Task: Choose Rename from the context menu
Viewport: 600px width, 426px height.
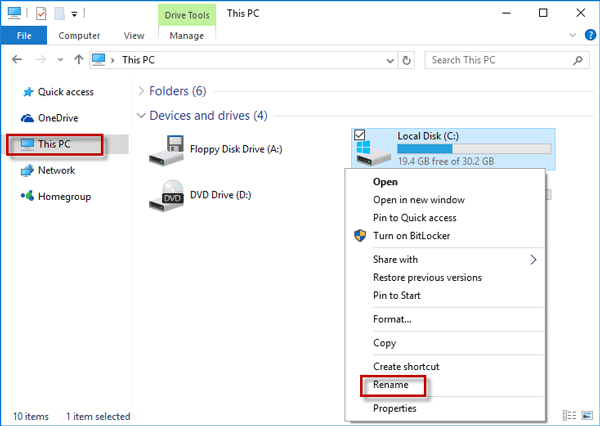Action: click(391, 385)
